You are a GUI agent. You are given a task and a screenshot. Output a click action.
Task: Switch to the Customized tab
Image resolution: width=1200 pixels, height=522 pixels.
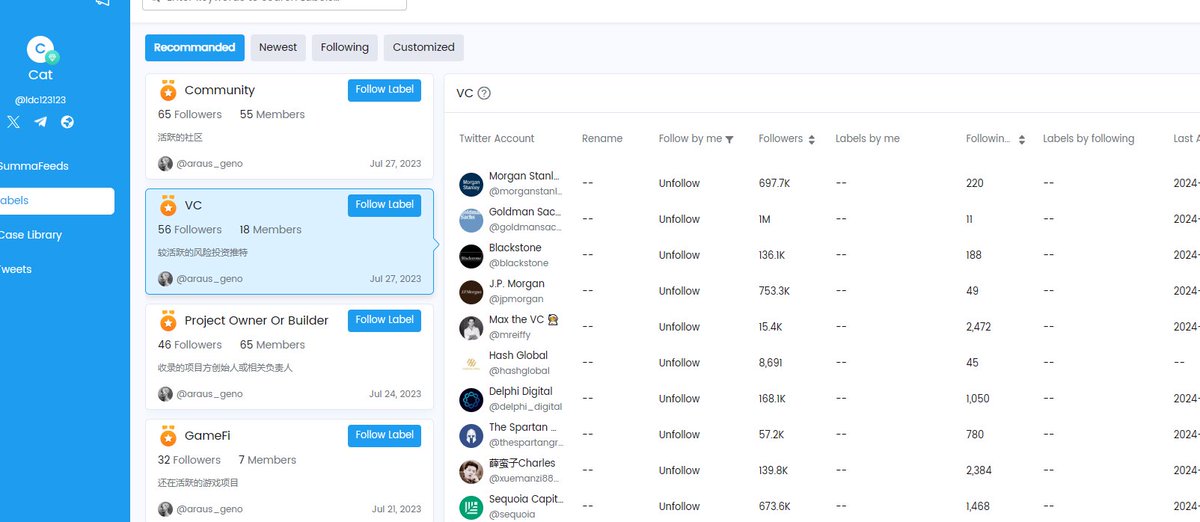(x=423, y=47)
